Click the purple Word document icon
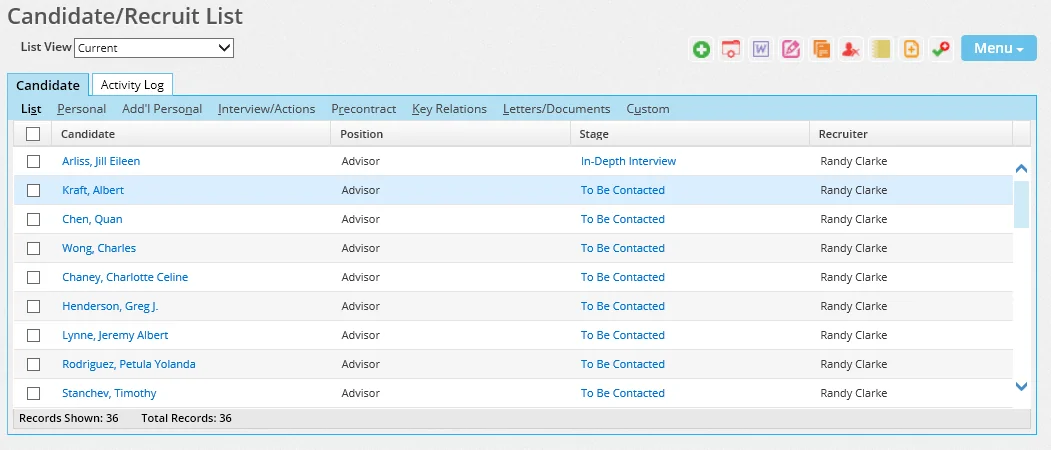The width and height of the screenshot is (1051, 450). (761, 49)
